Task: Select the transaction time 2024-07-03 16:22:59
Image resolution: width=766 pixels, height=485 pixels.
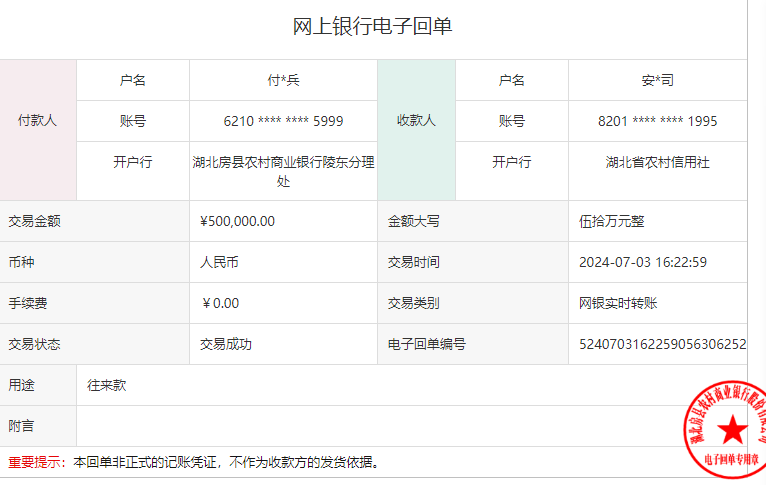Action: (x=643, y=262)
